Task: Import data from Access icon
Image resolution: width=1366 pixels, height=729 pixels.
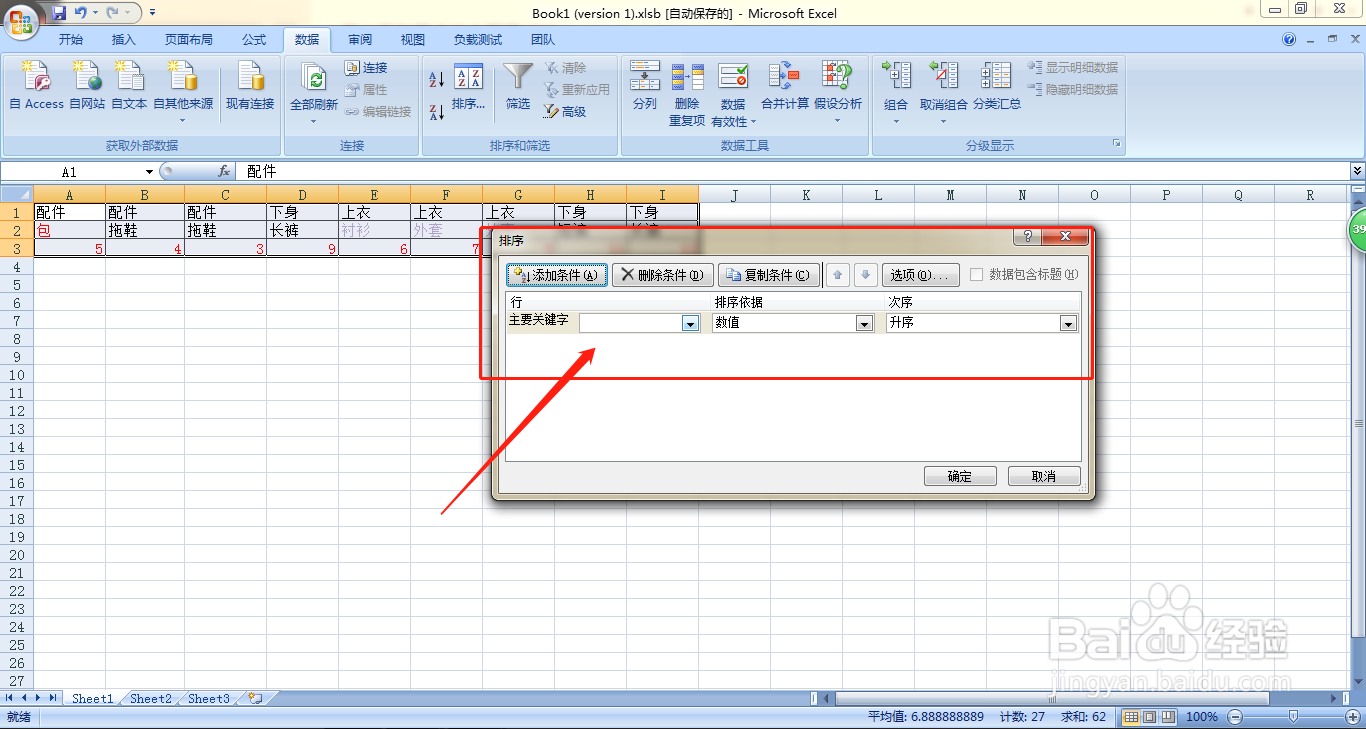Action: (36, 85)
